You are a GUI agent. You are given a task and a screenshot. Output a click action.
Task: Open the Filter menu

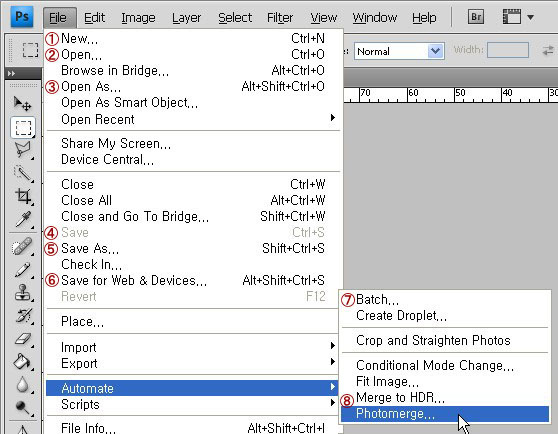[x=280, y=17]
